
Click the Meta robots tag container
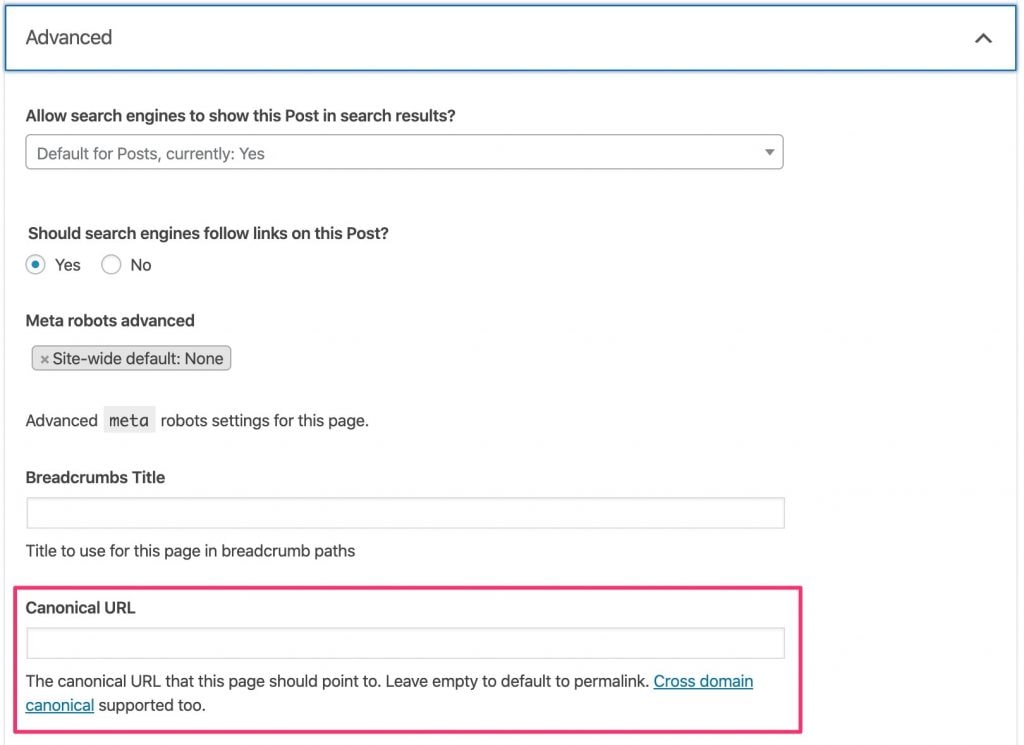131,358
